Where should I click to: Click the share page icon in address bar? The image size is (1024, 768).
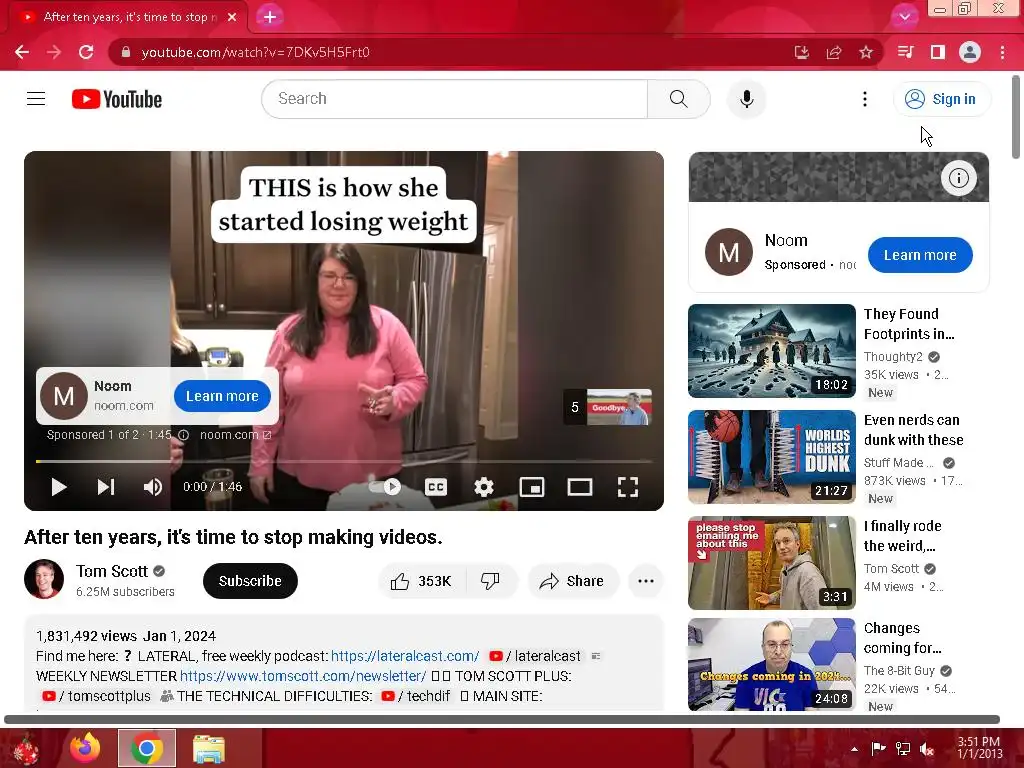834,52
